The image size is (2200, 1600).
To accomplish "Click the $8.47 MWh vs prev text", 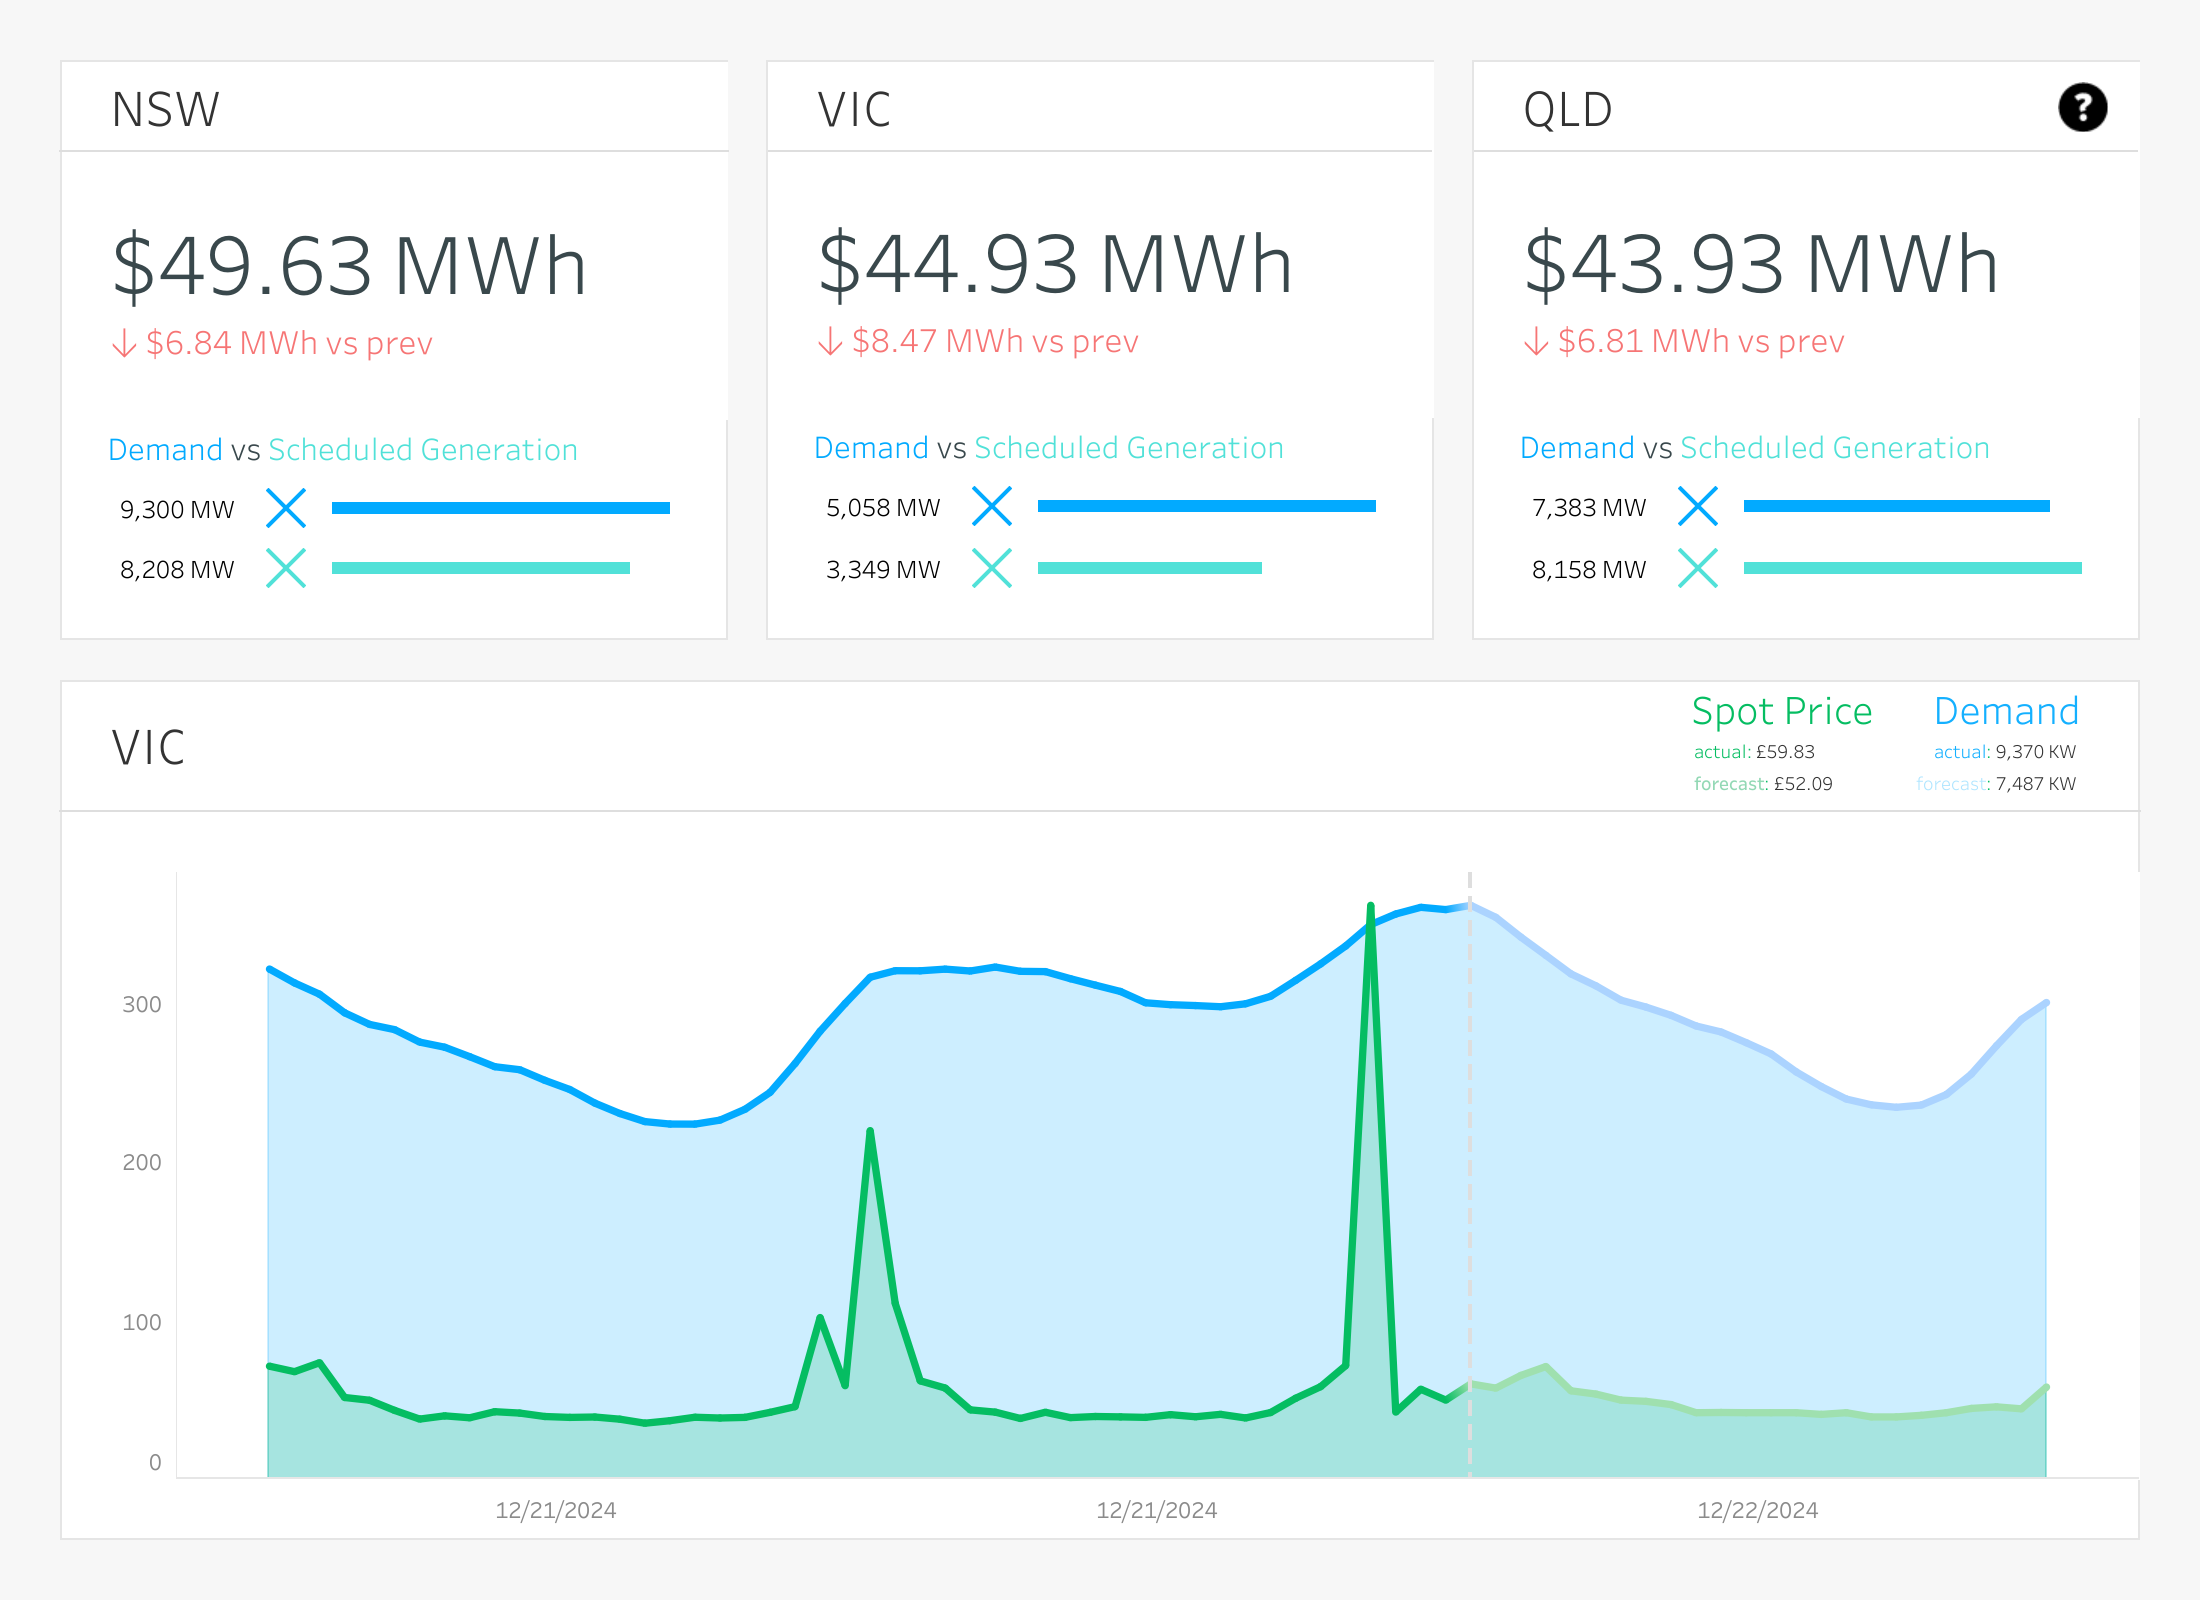I will tap(996, 341).
